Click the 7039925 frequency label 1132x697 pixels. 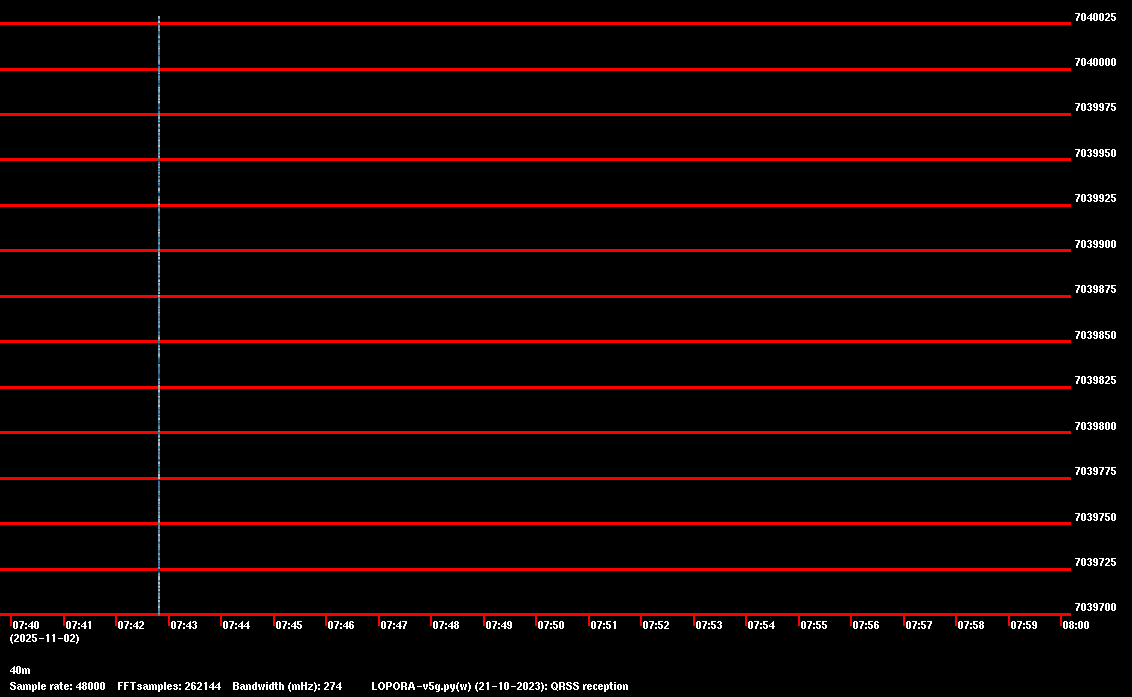[x=1095, y=199]
